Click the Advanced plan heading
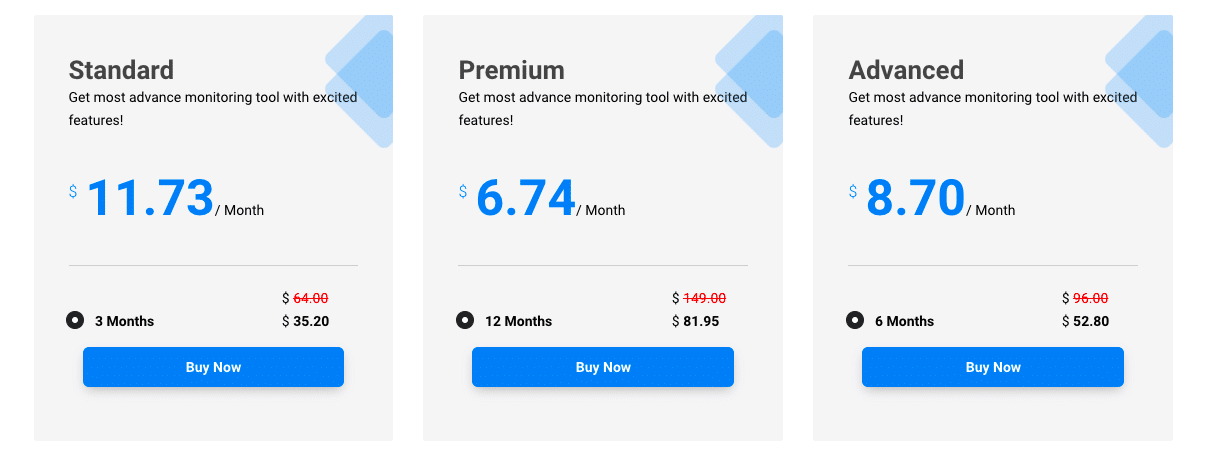The image size is (1207, 456). point(906,70)
